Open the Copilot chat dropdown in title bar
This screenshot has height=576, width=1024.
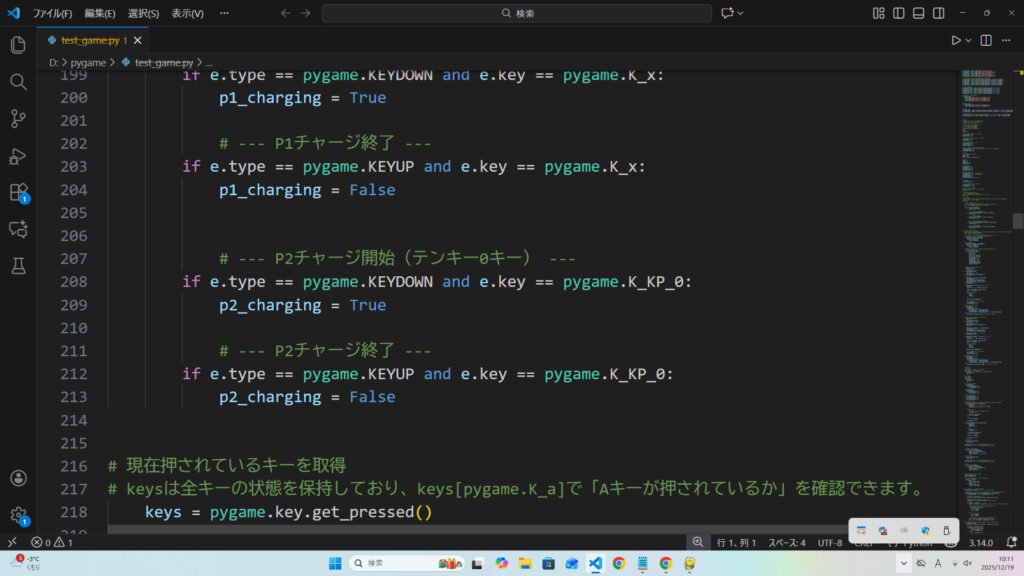click(x=742, y=13)
